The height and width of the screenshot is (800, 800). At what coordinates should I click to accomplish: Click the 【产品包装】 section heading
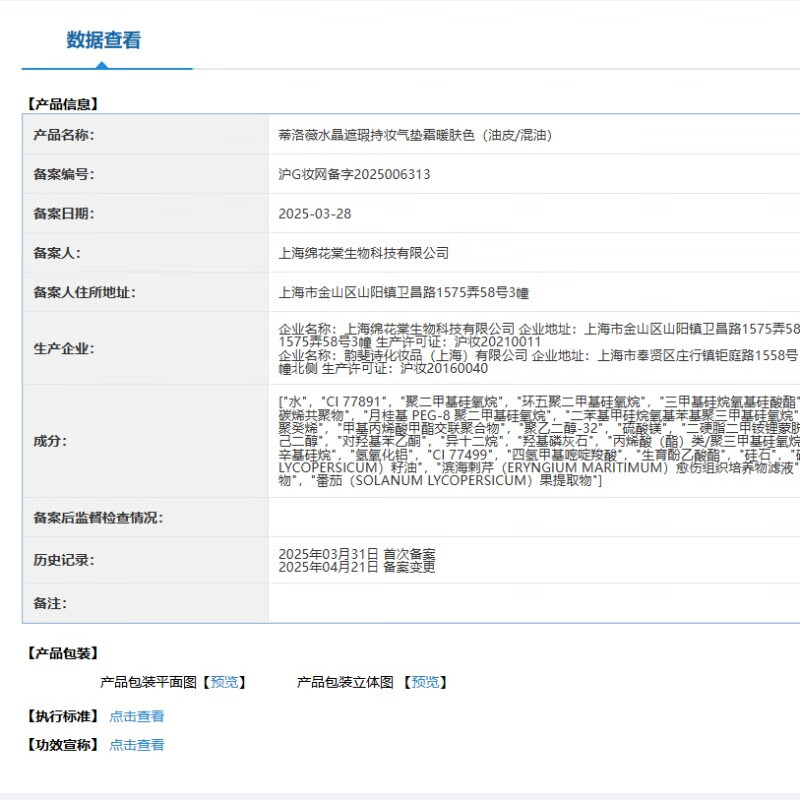[62, 653]
